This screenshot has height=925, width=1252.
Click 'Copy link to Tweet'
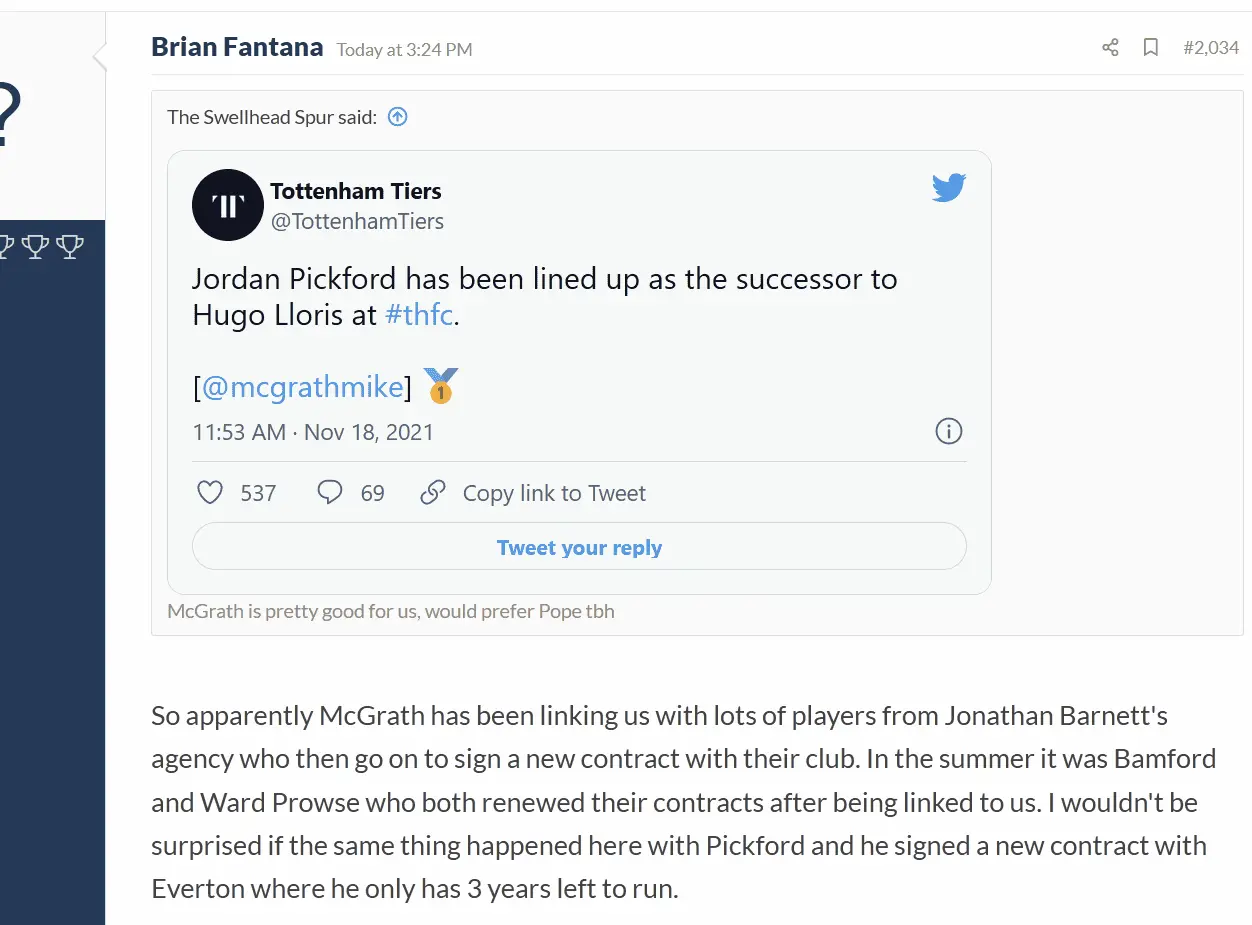coord(554,493)
